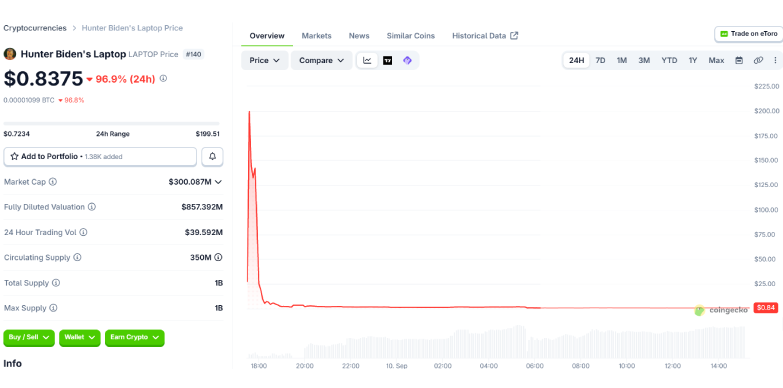Open the Historical Data tab
This screenshot has height=388, width=783.
[485, 35]
